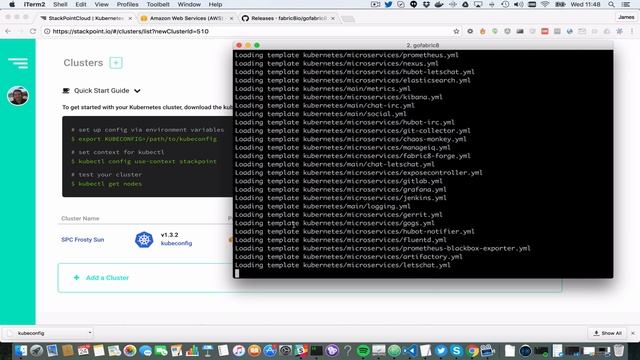This screenshot has height=360, width=640.
Task: Add a cluster with the plus icon beside Clusters
Action: coord(116,63)
